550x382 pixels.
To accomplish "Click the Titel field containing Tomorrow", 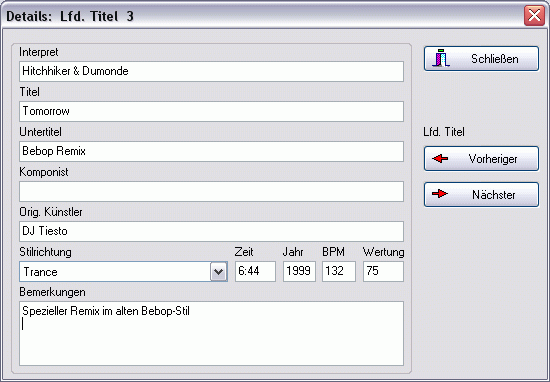I will [x=212, y=112].
